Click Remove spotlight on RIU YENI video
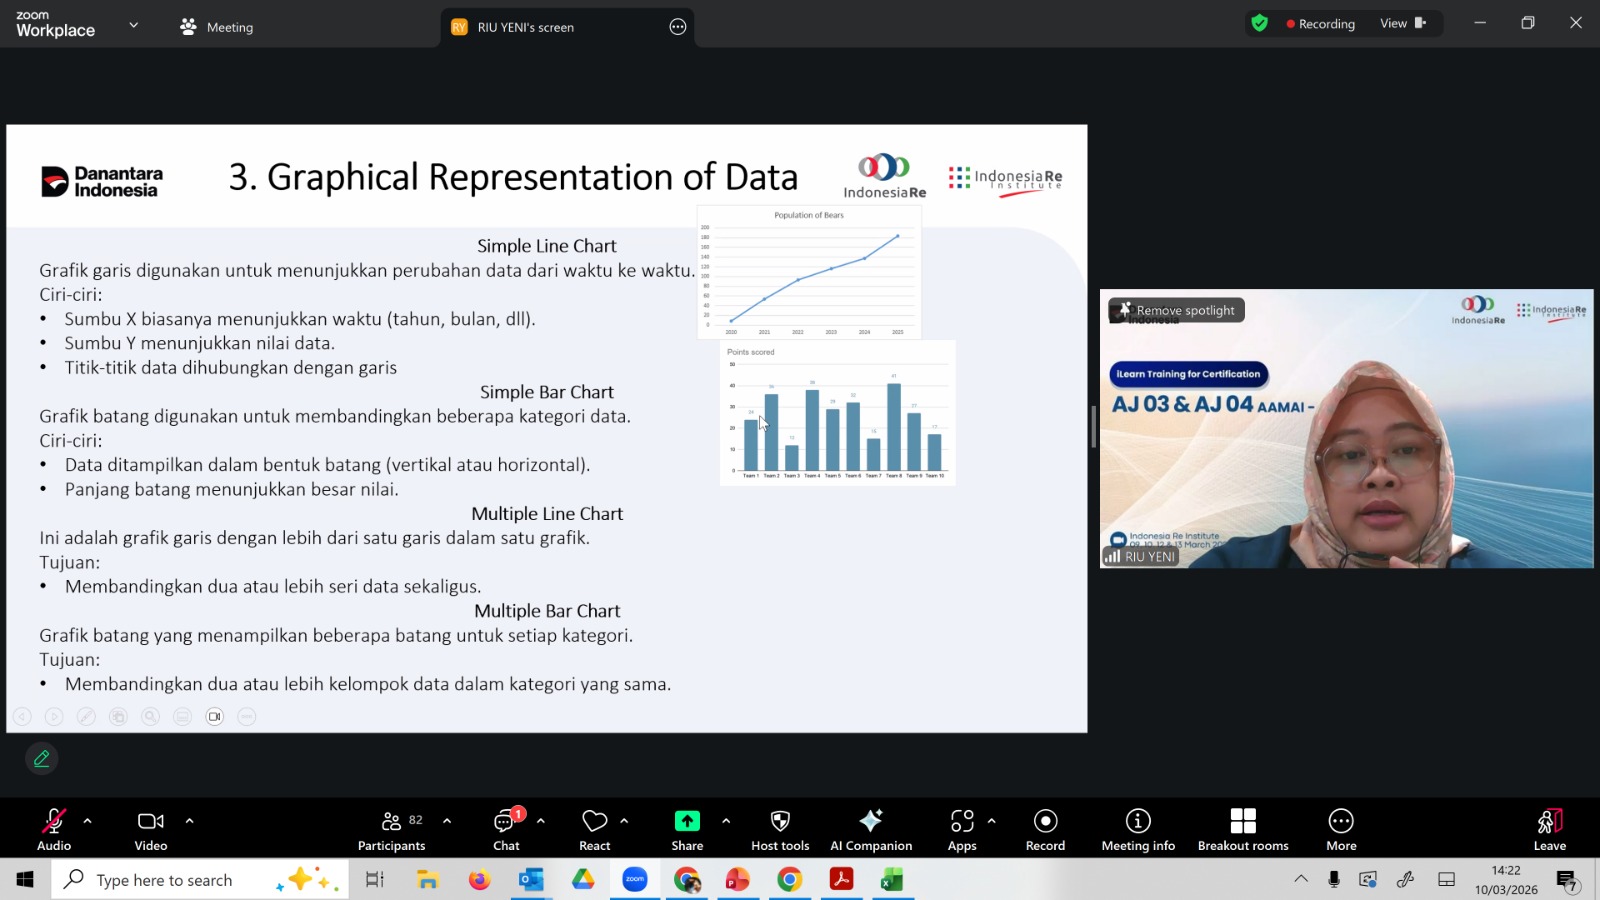Image resolution: width=1600 pixels, height=900 pixels. click(1177, 310)
